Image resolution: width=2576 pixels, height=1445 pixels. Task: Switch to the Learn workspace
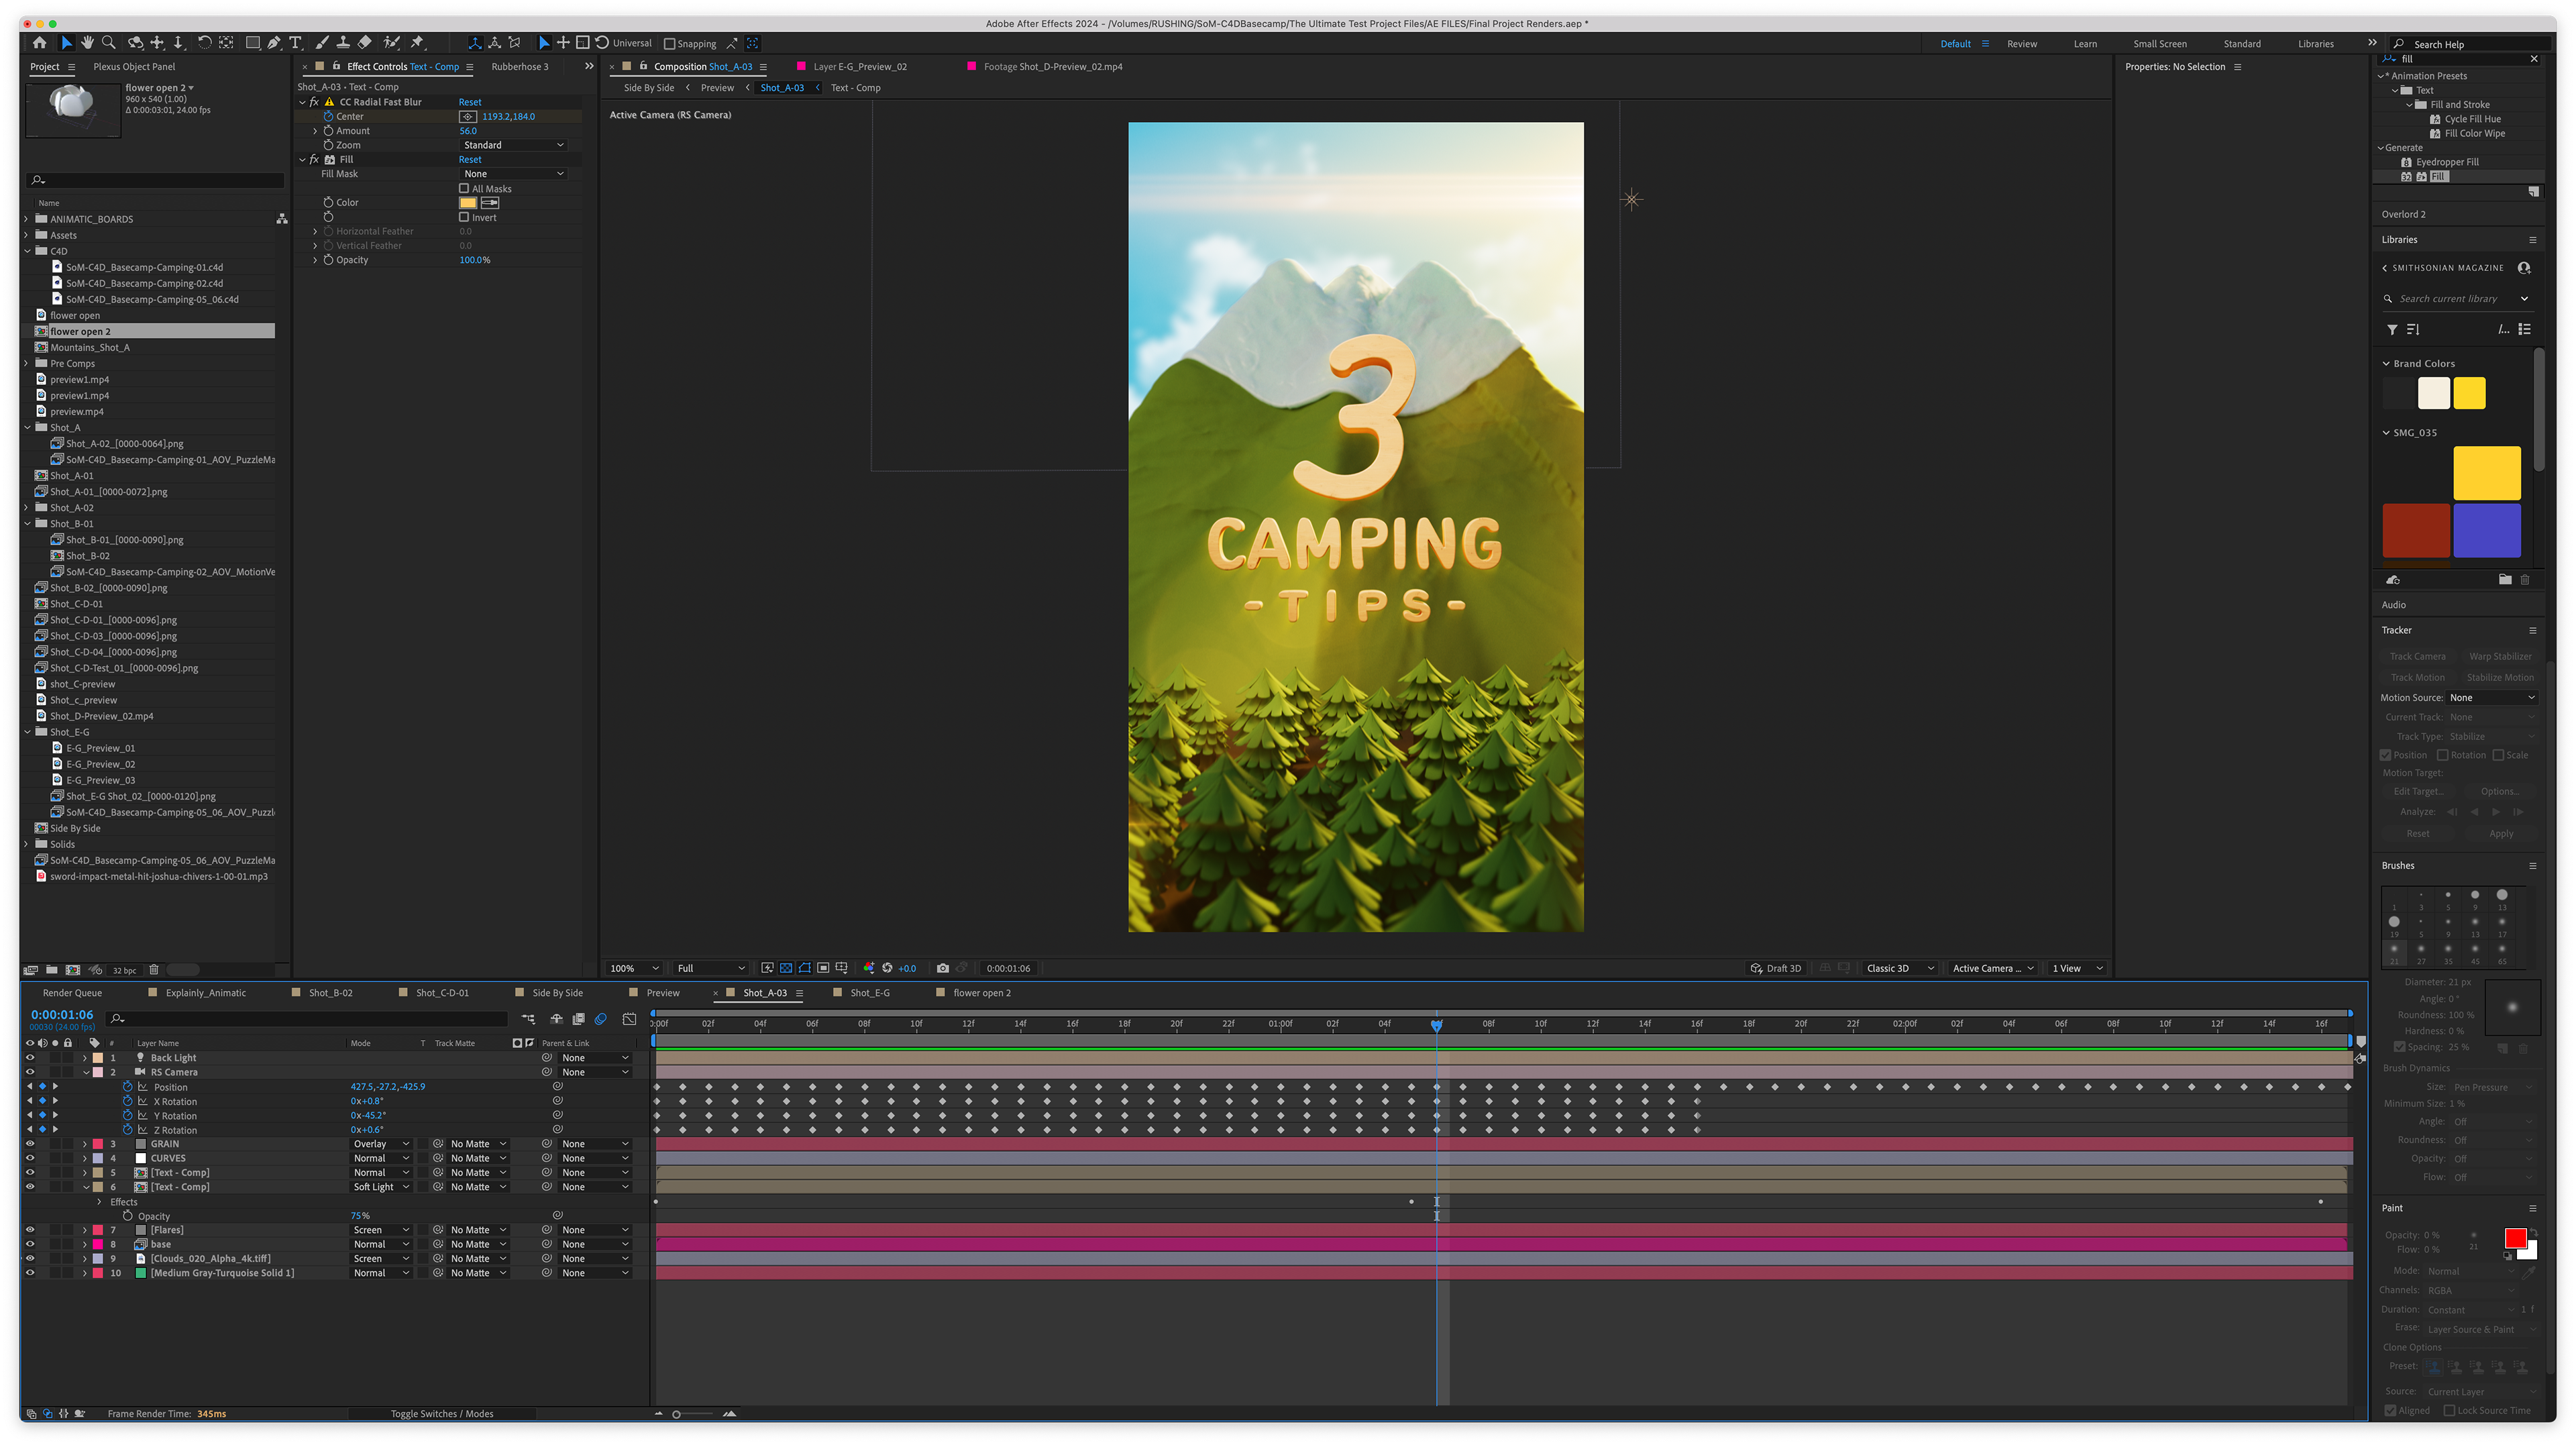click(2085, 44)
